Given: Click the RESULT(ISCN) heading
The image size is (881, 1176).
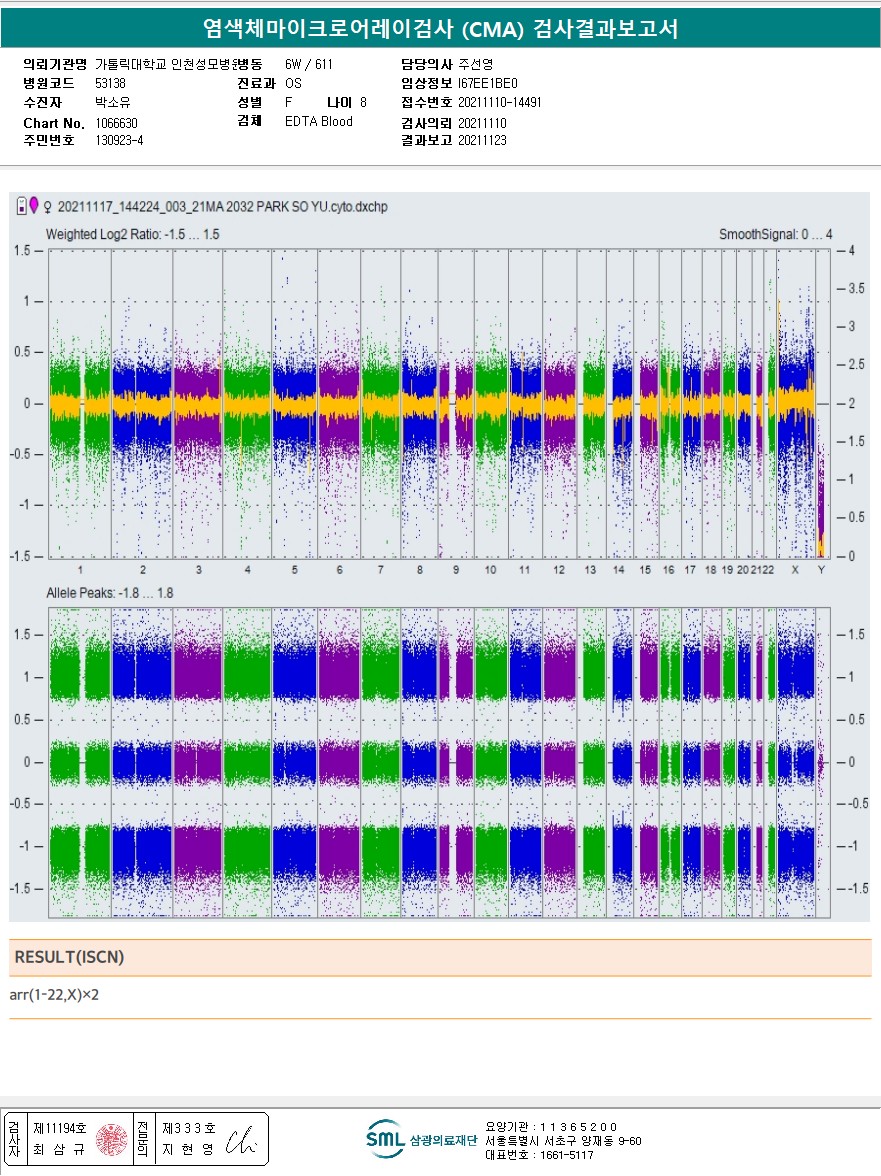Looking at the screenshot, I should point(69,957).
